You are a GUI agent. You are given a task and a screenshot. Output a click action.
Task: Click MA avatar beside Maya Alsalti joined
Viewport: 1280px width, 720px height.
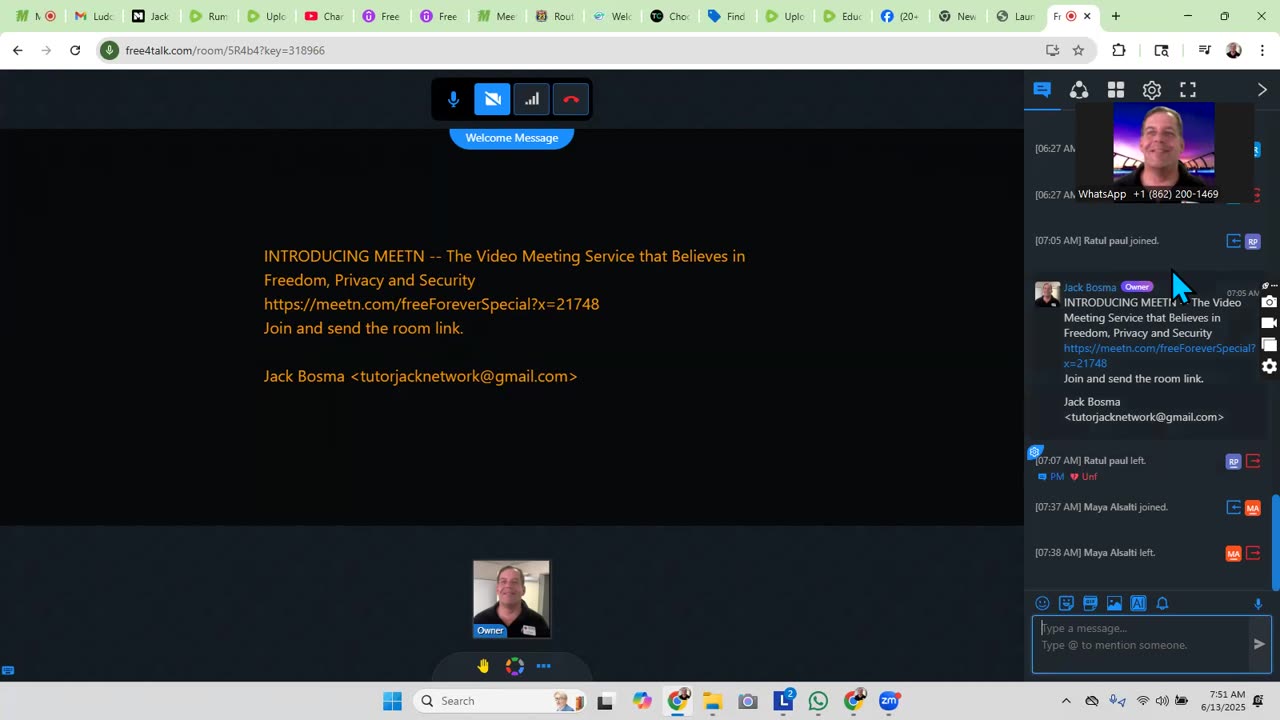[x=1252, y=508]
